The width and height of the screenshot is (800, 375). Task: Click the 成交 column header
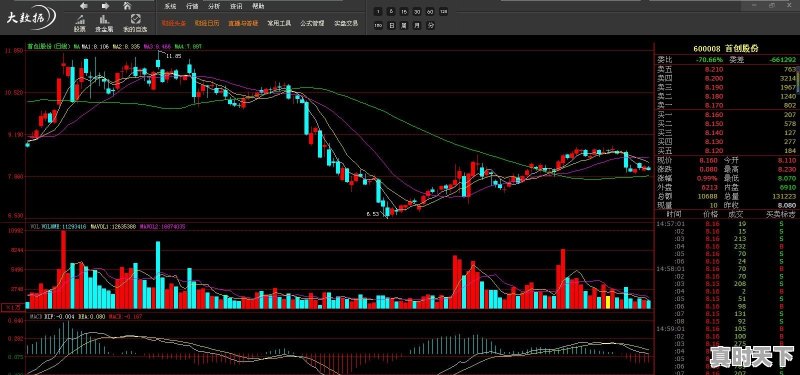[736, 215]
